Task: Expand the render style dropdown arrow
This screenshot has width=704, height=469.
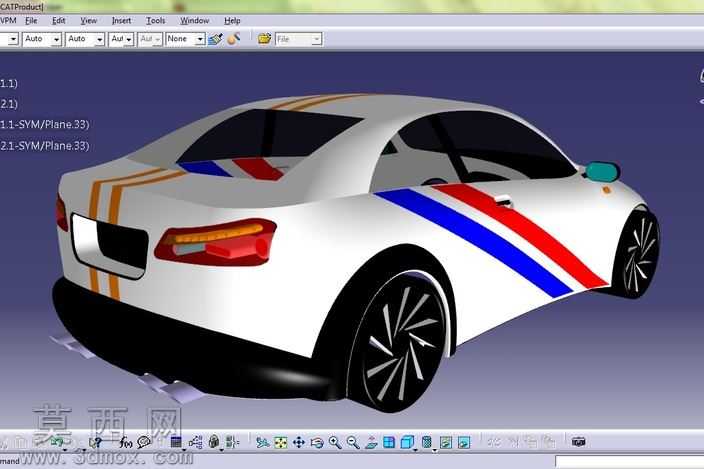Action: click(434, 449)
